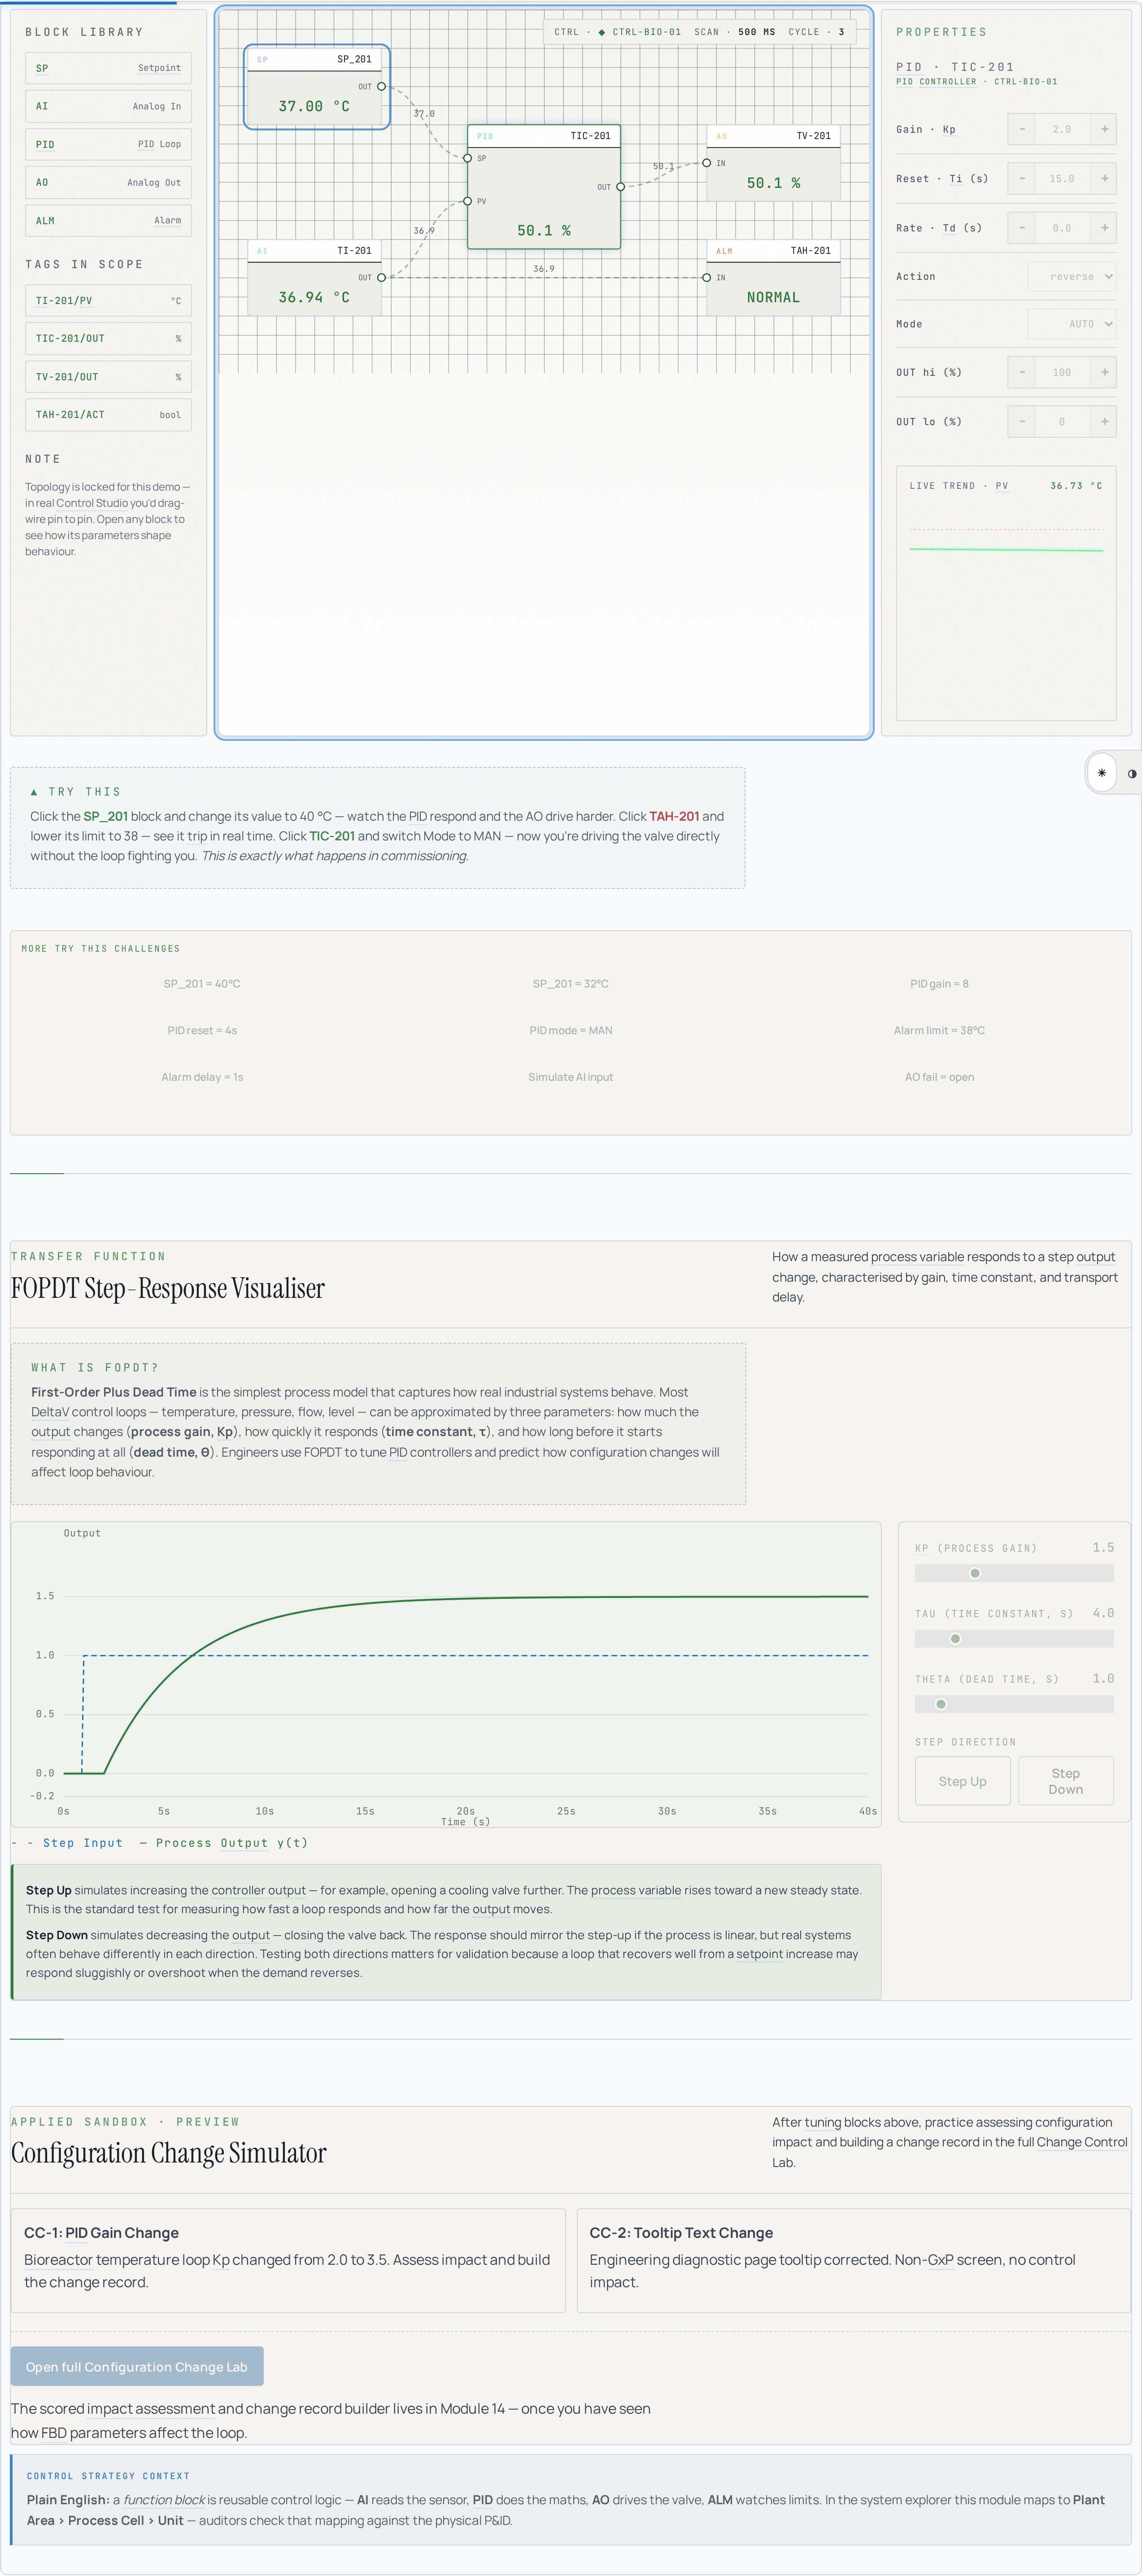Choose the Alarm delay = 1s challenge
Viewport: 1142px width, 2576px height.
click(x=202, y=1077)
